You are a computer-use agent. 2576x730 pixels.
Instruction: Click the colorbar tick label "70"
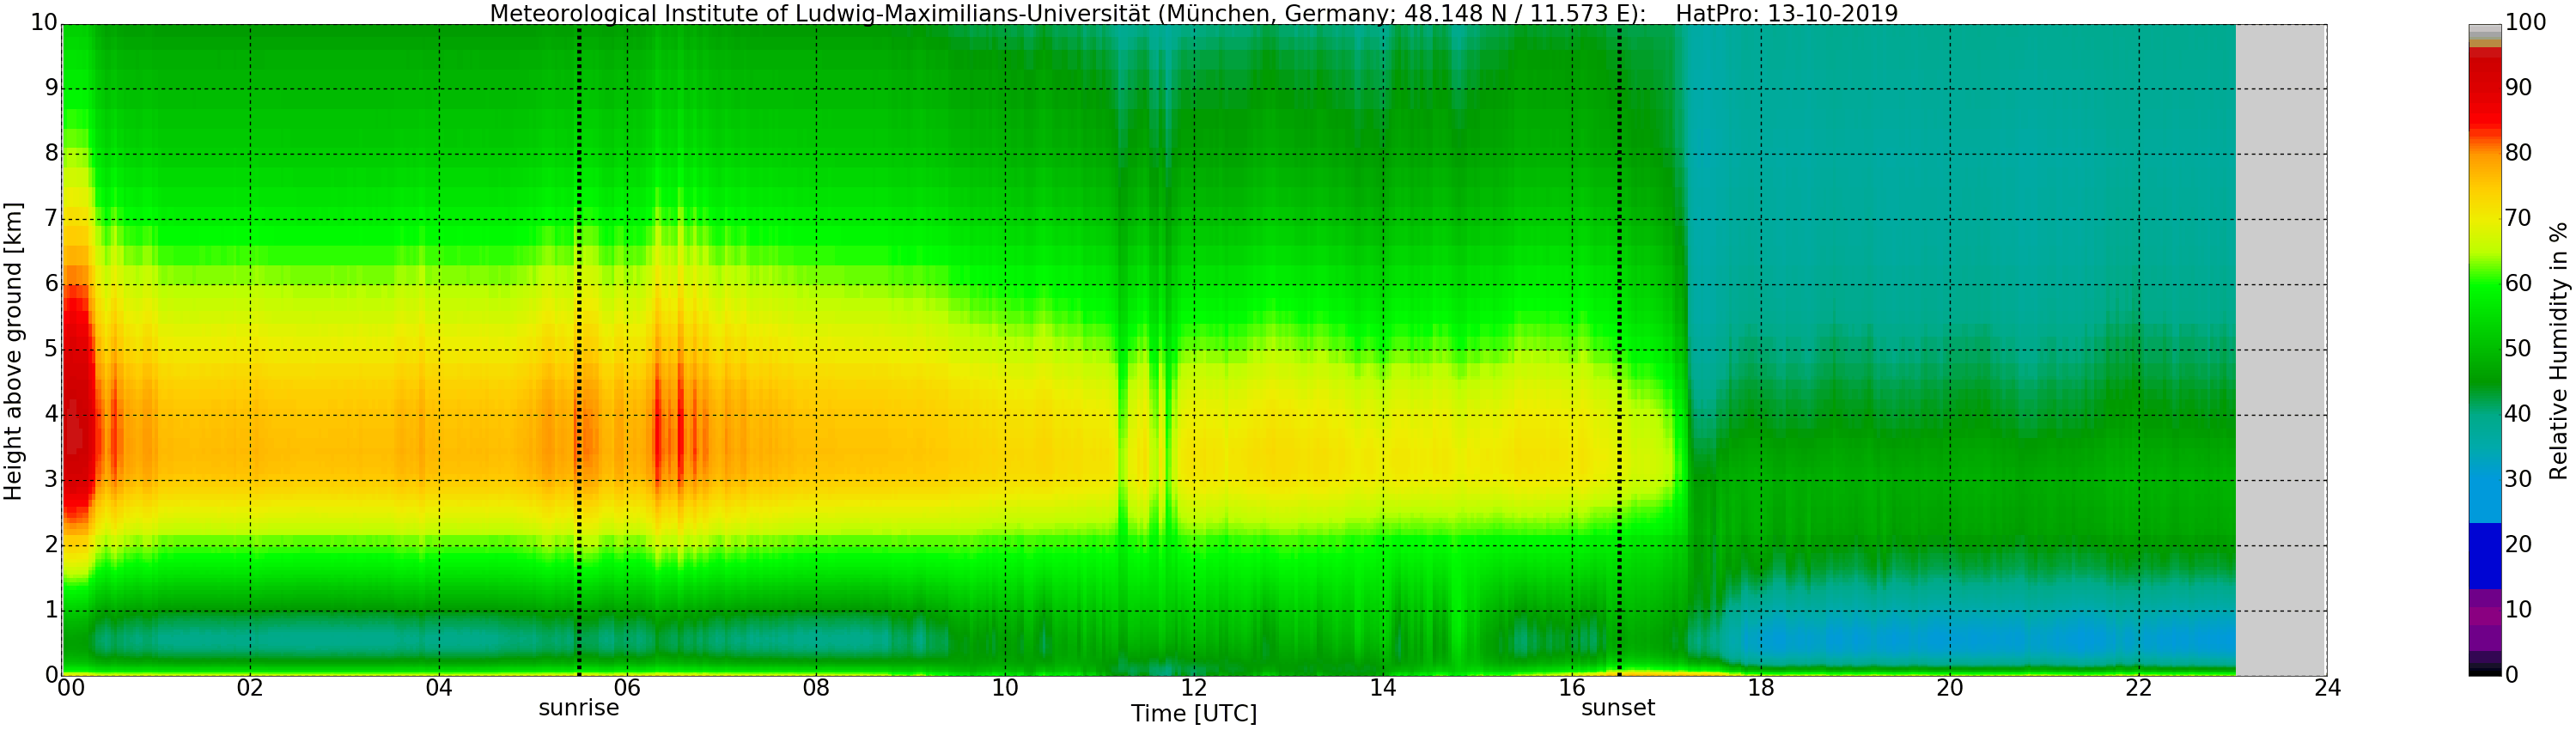click(x=2518, y=219)
